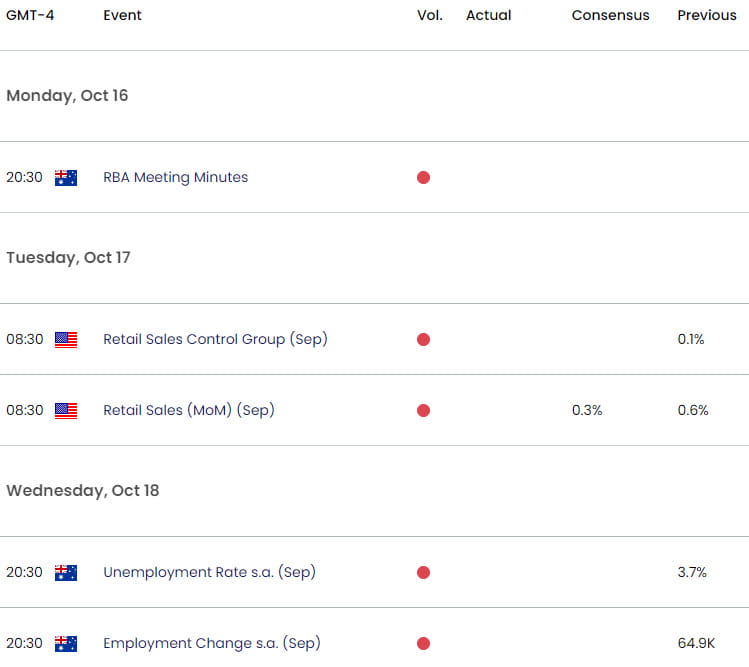Click red volatility dot for RBA Meeting Minutes
Screen dimensions: 749x667
point(423,178)
